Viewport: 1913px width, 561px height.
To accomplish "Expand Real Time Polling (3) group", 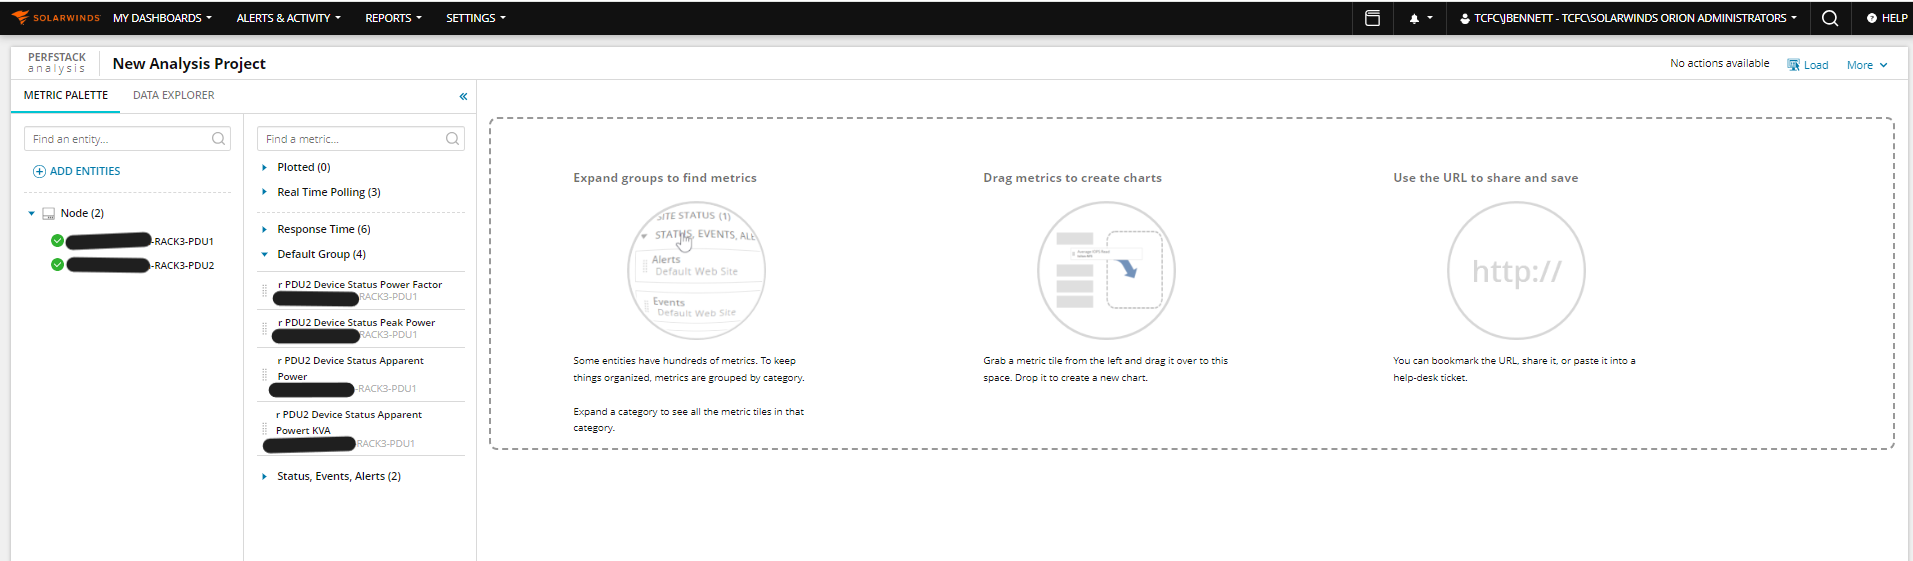I will pos(264,192).
